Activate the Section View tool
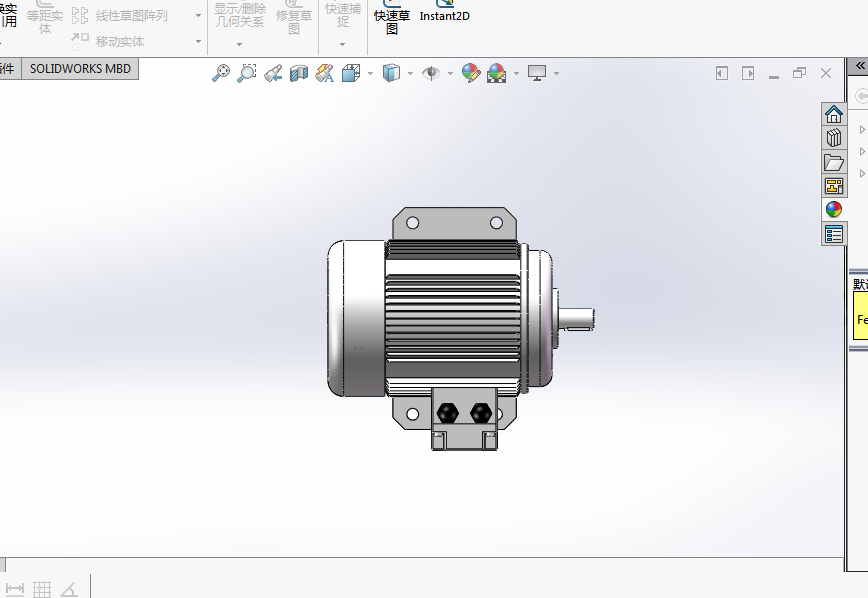Image resolution: width=868 pixels, height=598 pixels. (x=299, y=73)
